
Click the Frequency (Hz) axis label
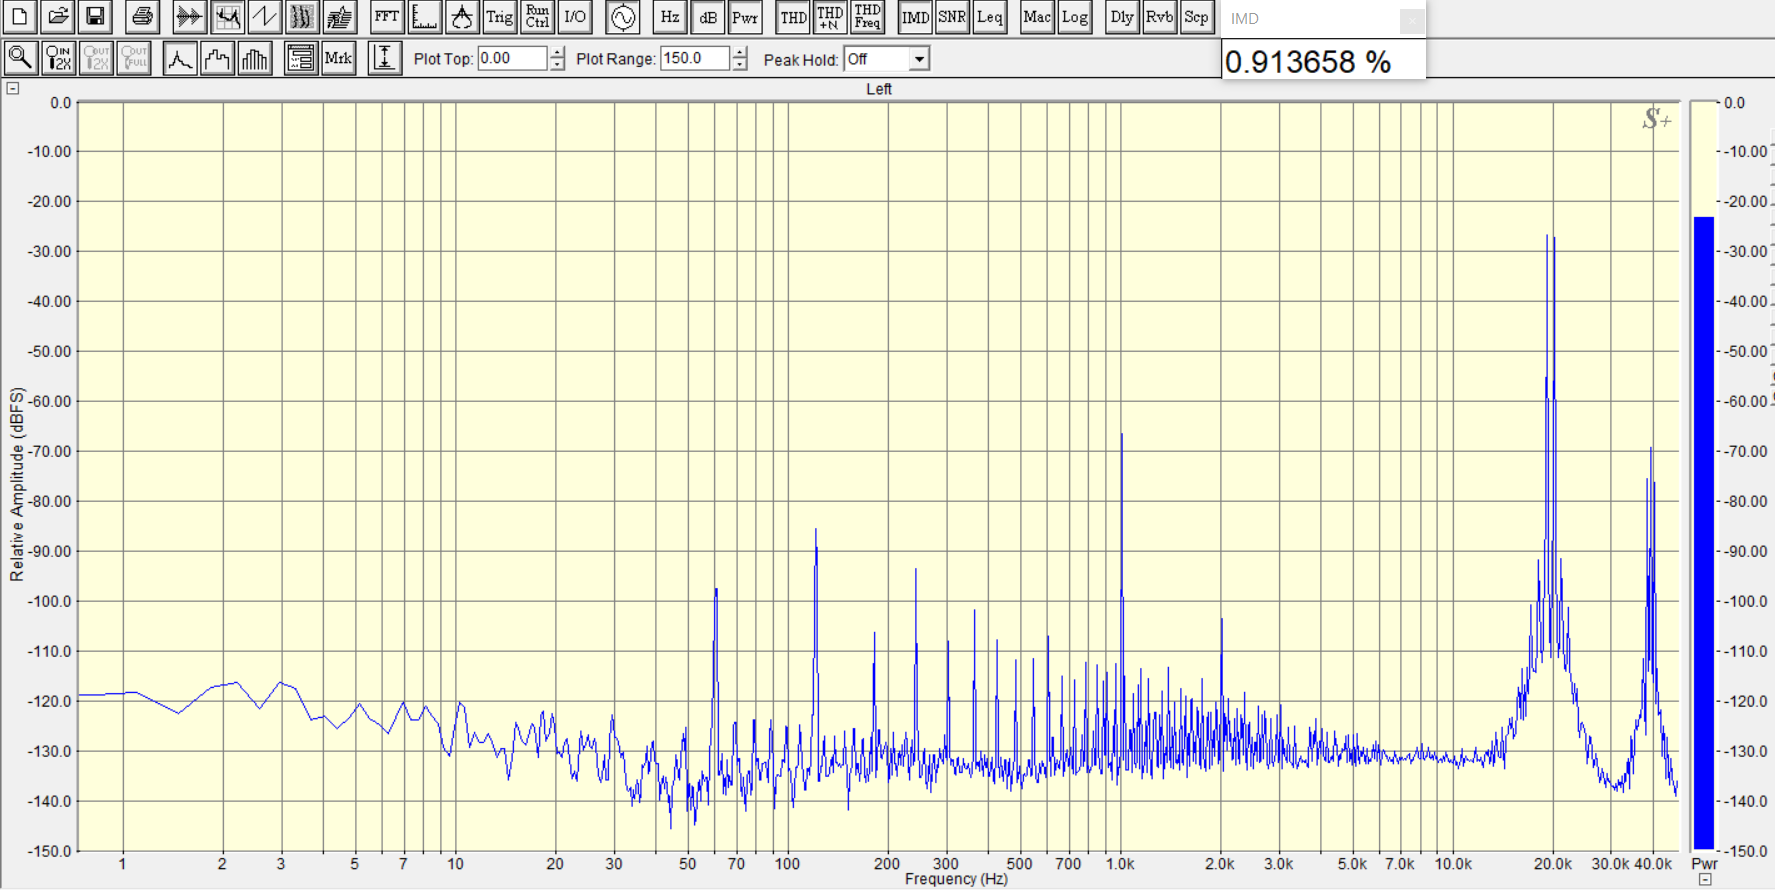click(x=956, y=879)
